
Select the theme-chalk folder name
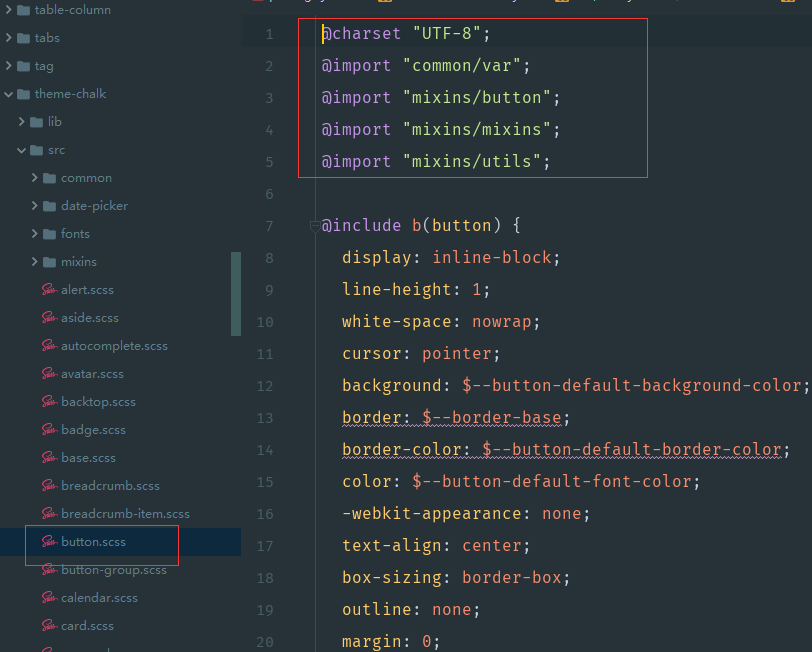click(70, 94)
